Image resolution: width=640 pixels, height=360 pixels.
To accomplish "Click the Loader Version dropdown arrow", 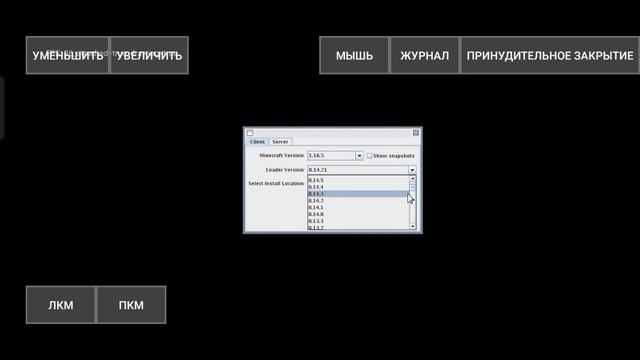I will [x=412, y=170].
